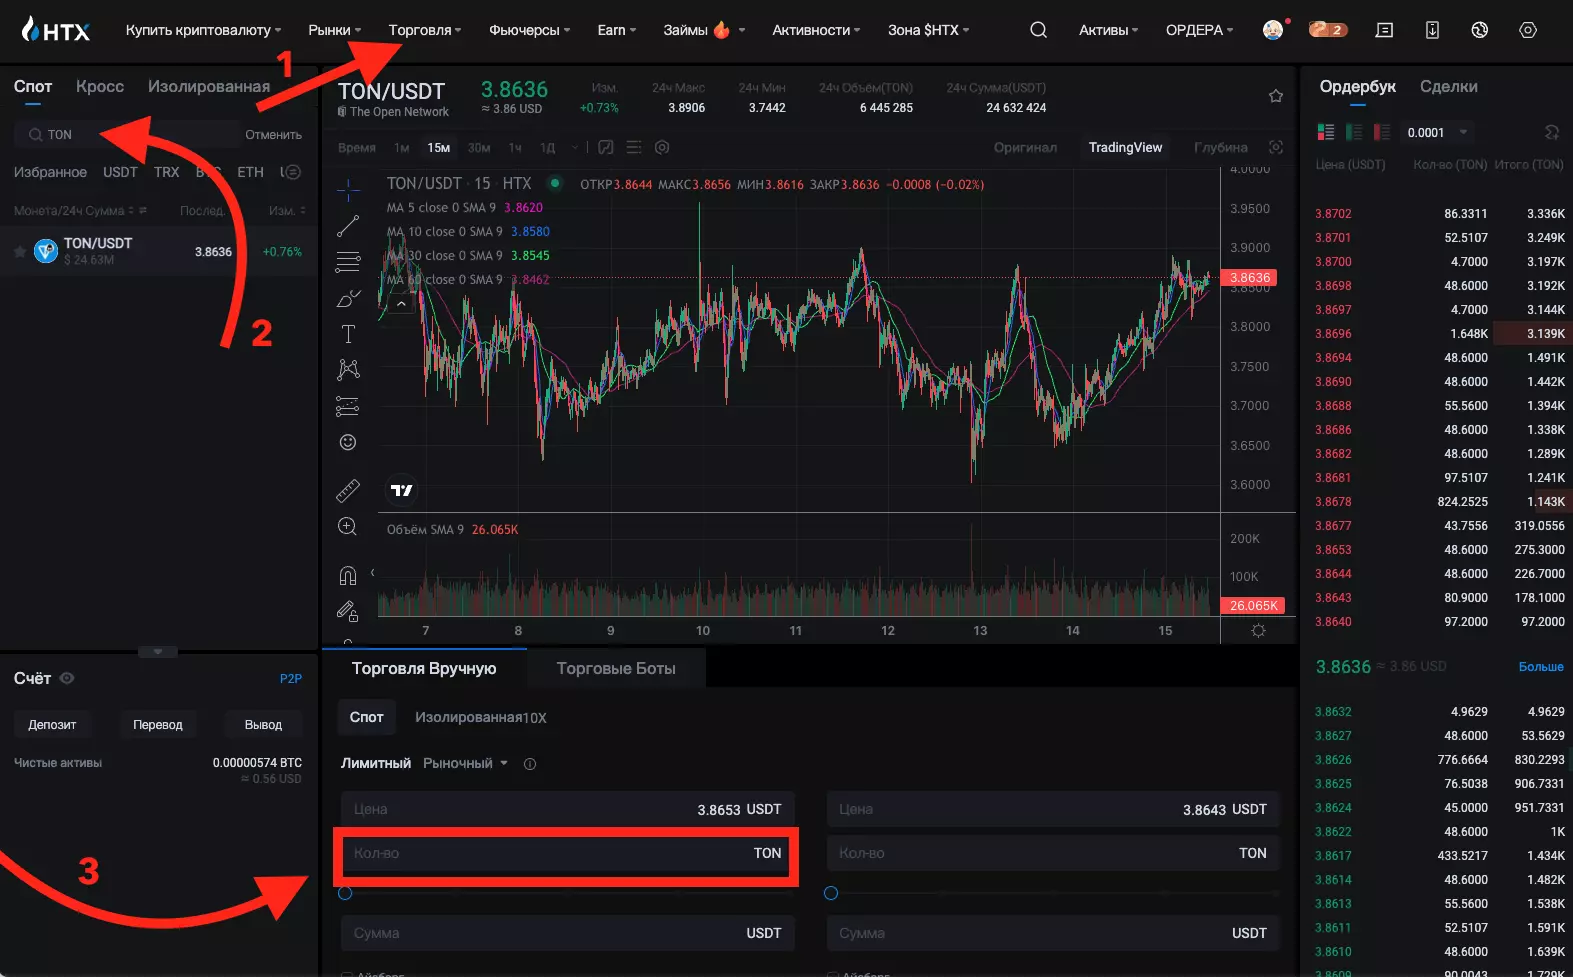The image size is (1573, 977).
Task: Toggle favorite star for TON/USDT row
Action: [20, 252]
